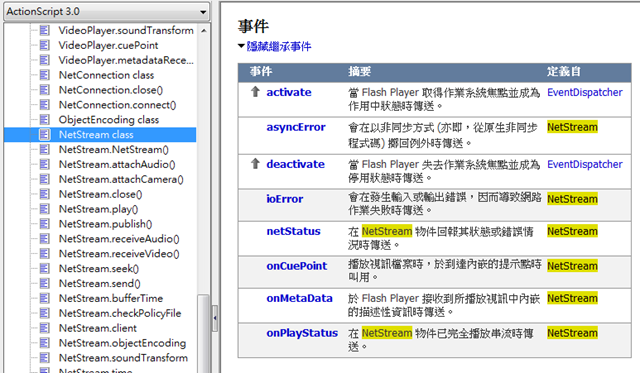Select NetStream.attachAudio() topic

[117, 164]
